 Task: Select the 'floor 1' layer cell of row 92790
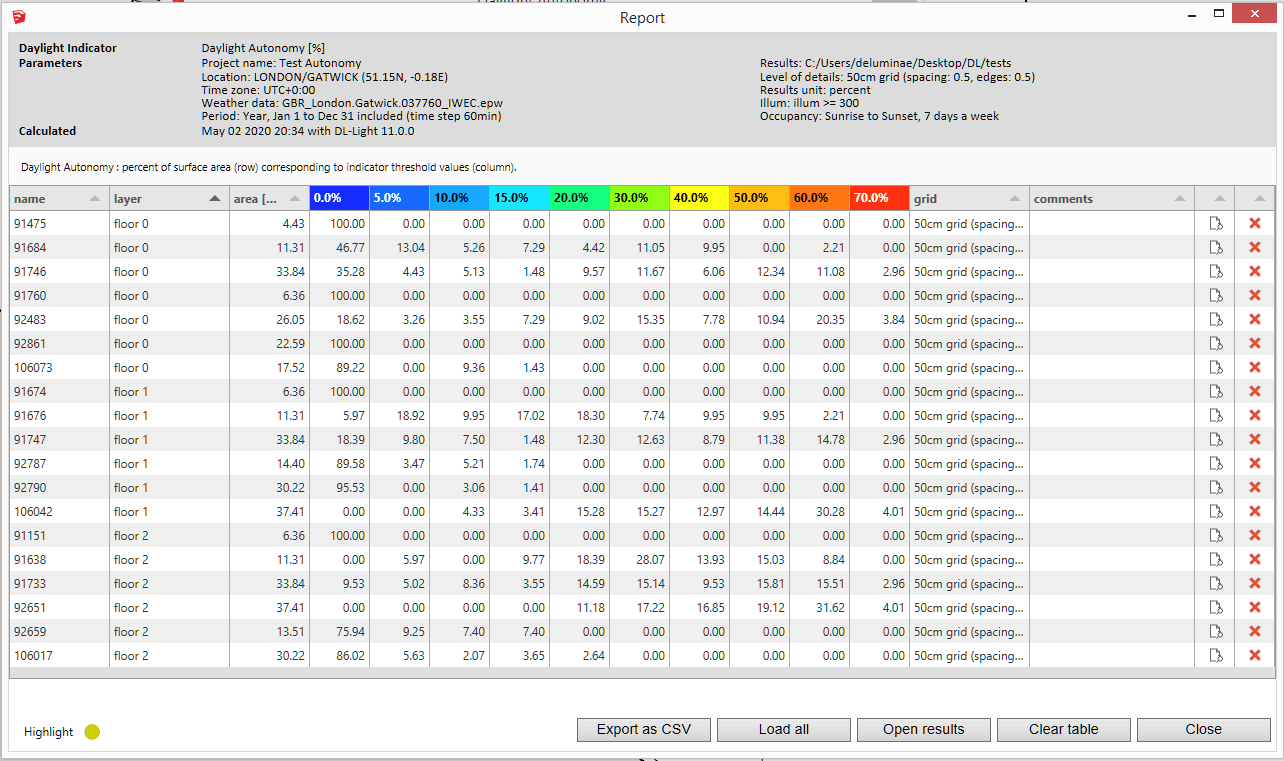tap(170, 487)
